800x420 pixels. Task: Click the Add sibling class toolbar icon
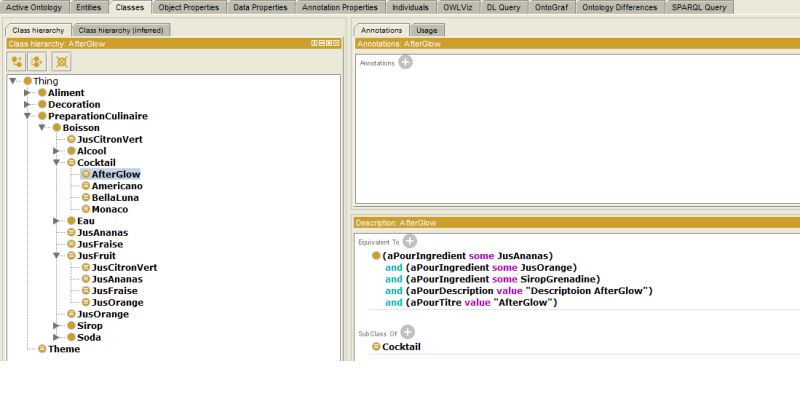[x=37, y=62]
